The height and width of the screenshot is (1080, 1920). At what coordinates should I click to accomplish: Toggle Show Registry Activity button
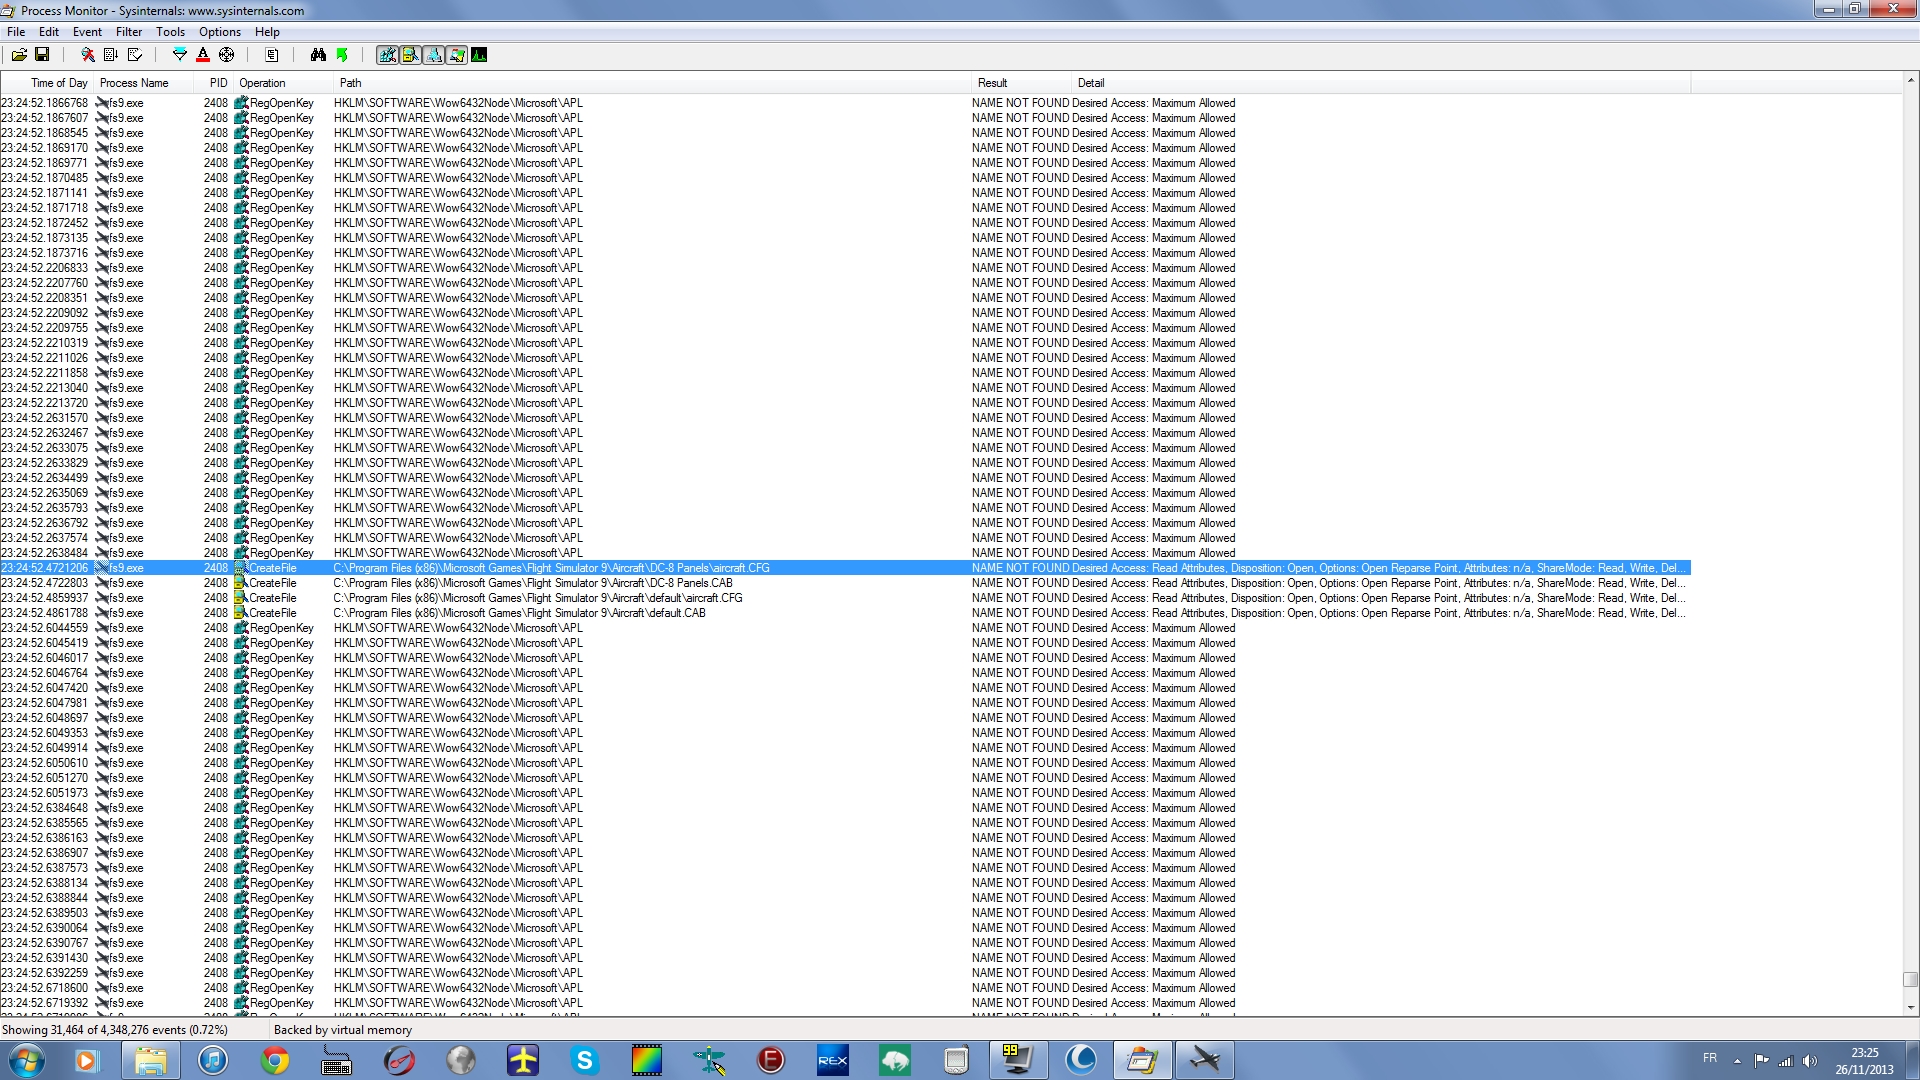tap(387, 55)
